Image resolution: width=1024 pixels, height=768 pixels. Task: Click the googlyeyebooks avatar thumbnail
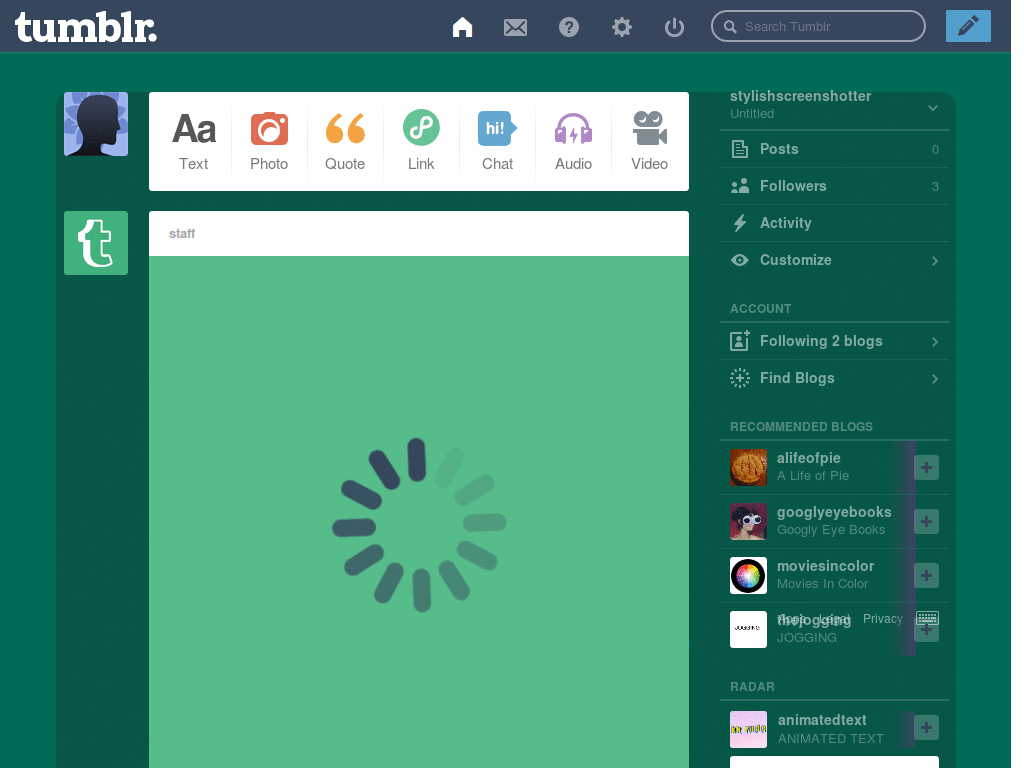coord(748,521)
